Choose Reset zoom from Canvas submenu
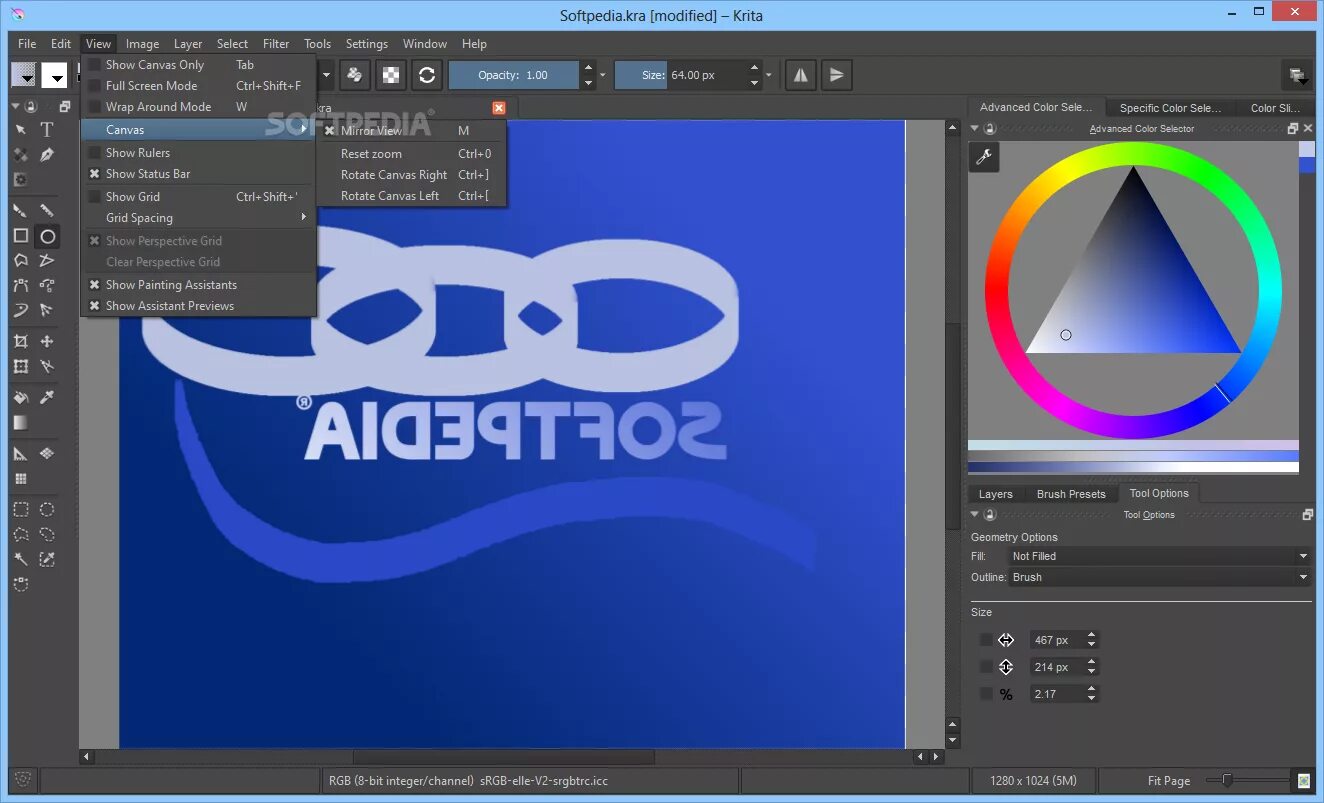1324x803 pixels. click(x=411, y=153)
